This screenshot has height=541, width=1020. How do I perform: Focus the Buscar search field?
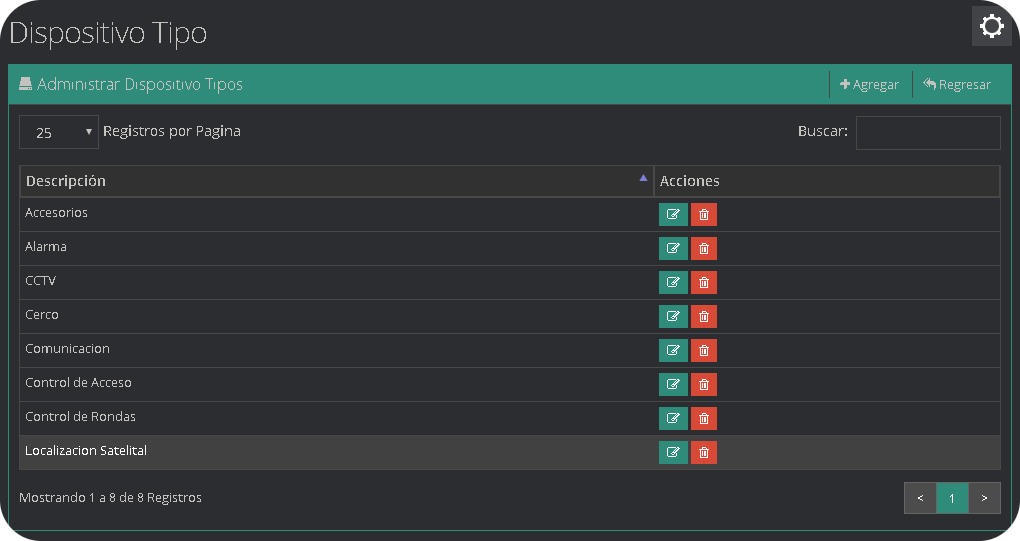coord(927,132)
